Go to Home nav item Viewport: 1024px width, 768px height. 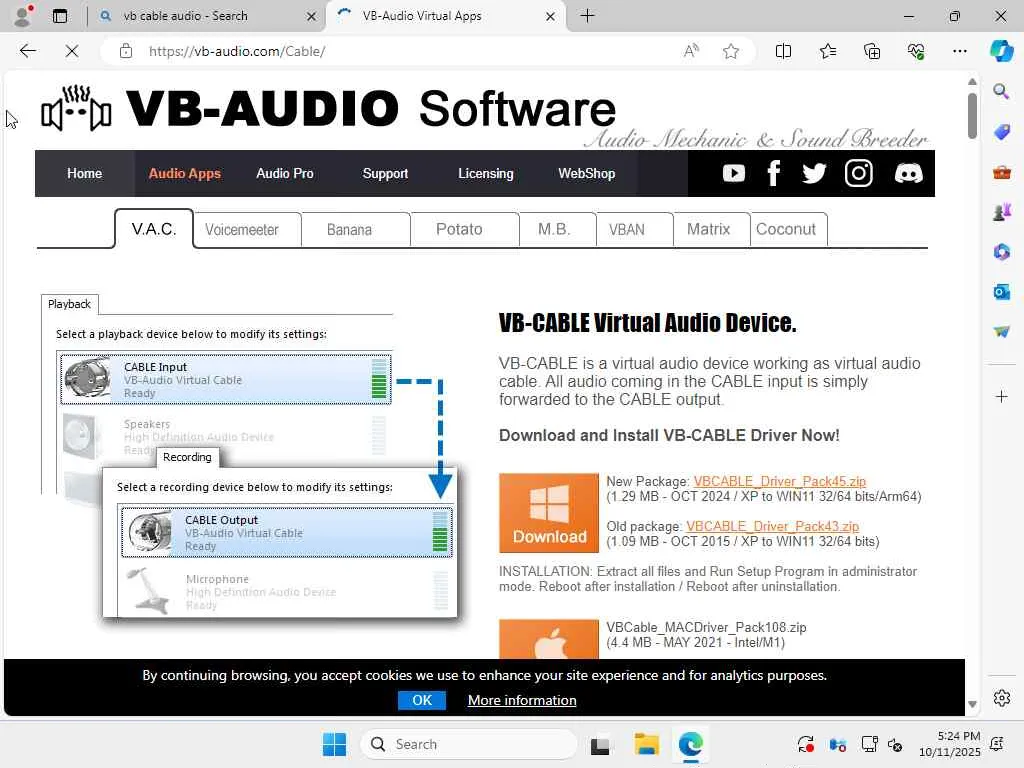[x=84, y=173]
